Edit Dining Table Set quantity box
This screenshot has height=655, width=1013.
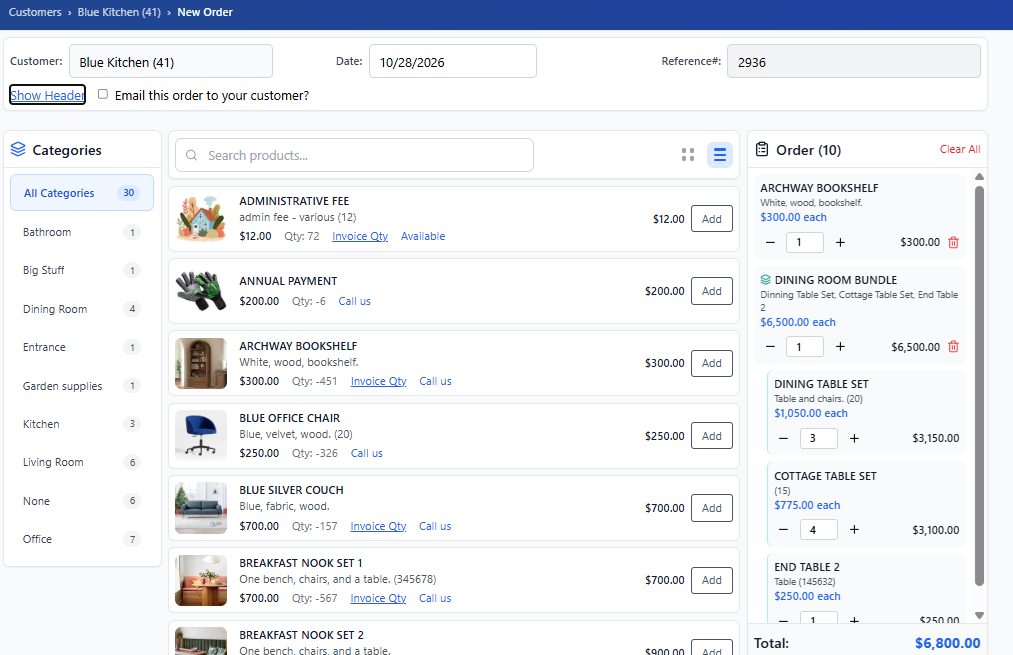click(x=819, y=438)
